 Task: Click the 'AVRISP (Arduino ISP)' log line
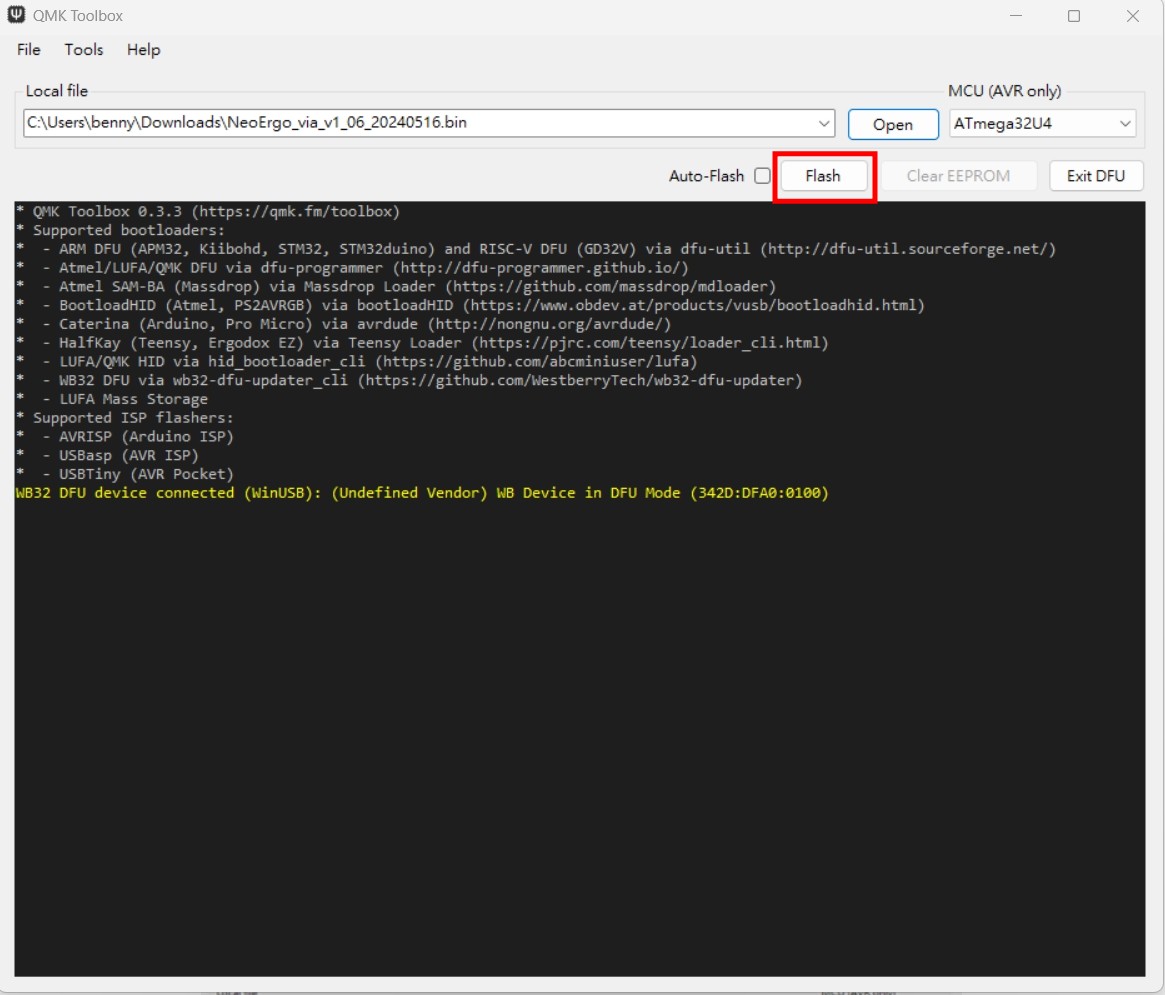(x=125, y=436)
